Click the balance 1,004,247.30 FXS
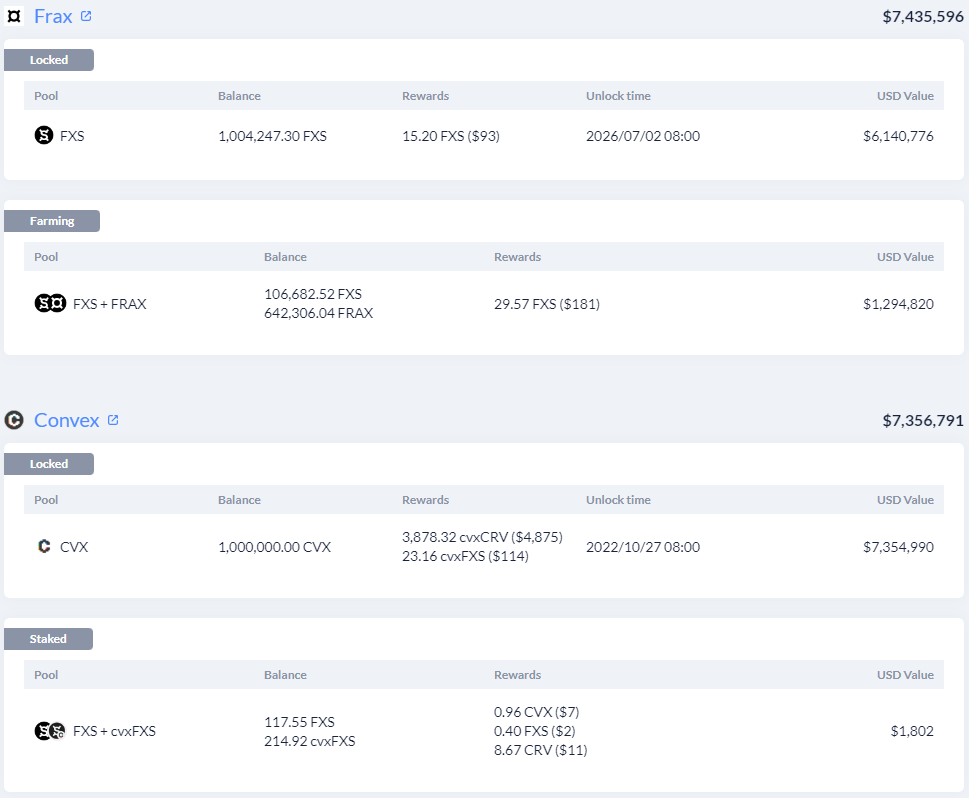The image size is (969, 798). (x=273, y=136)
